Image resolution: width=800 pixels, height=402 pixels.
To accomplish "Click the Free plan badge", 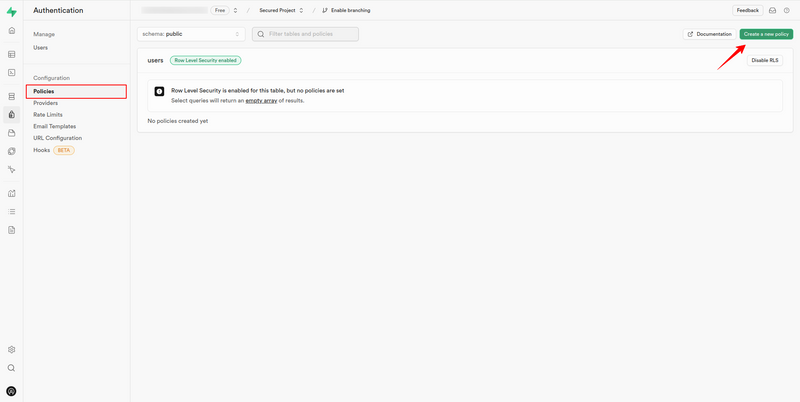I will 220,10.
